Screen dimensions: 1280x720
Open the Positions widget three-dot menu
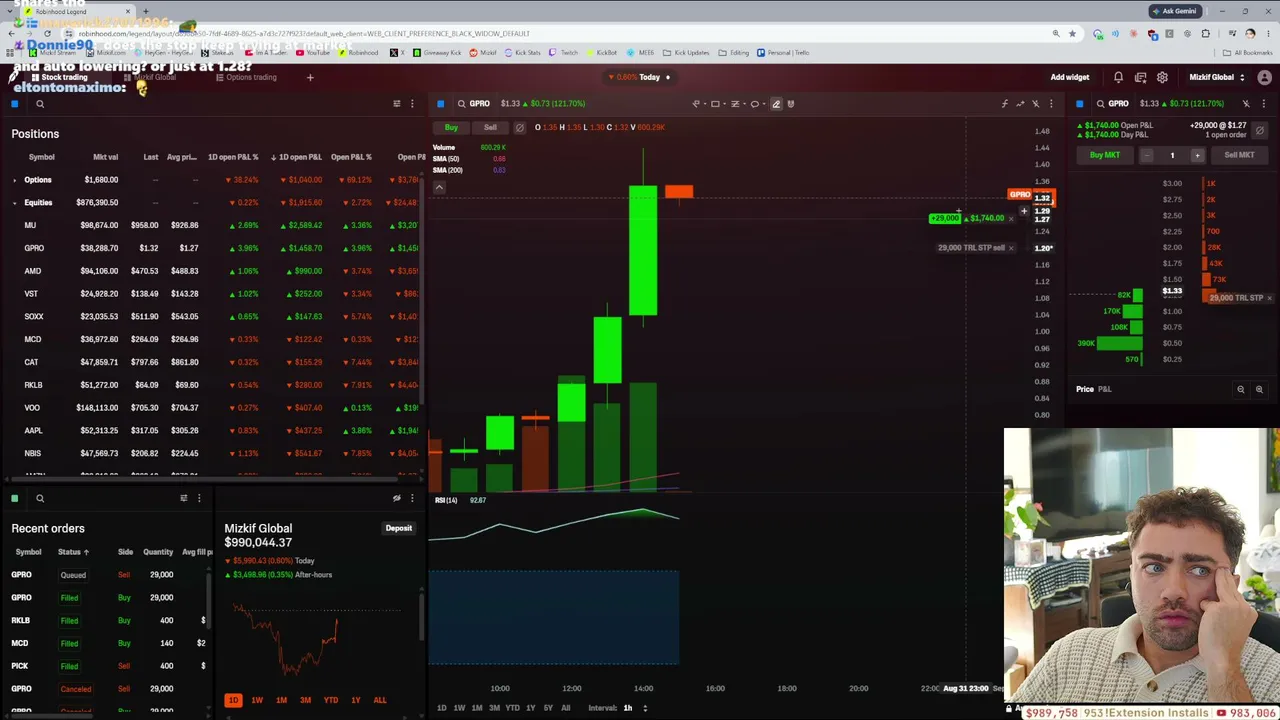[x=412, y=104]
